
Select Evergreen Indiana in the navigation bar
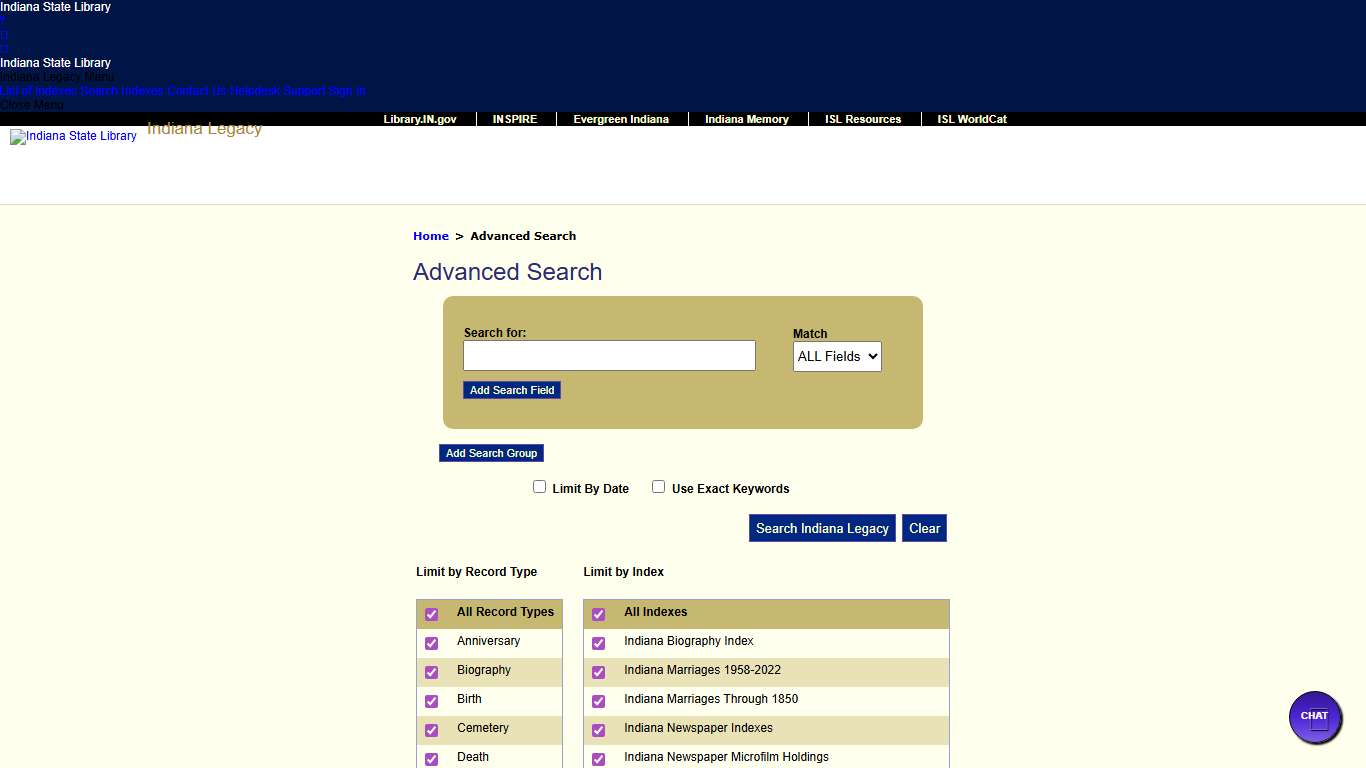coord(621,119)
